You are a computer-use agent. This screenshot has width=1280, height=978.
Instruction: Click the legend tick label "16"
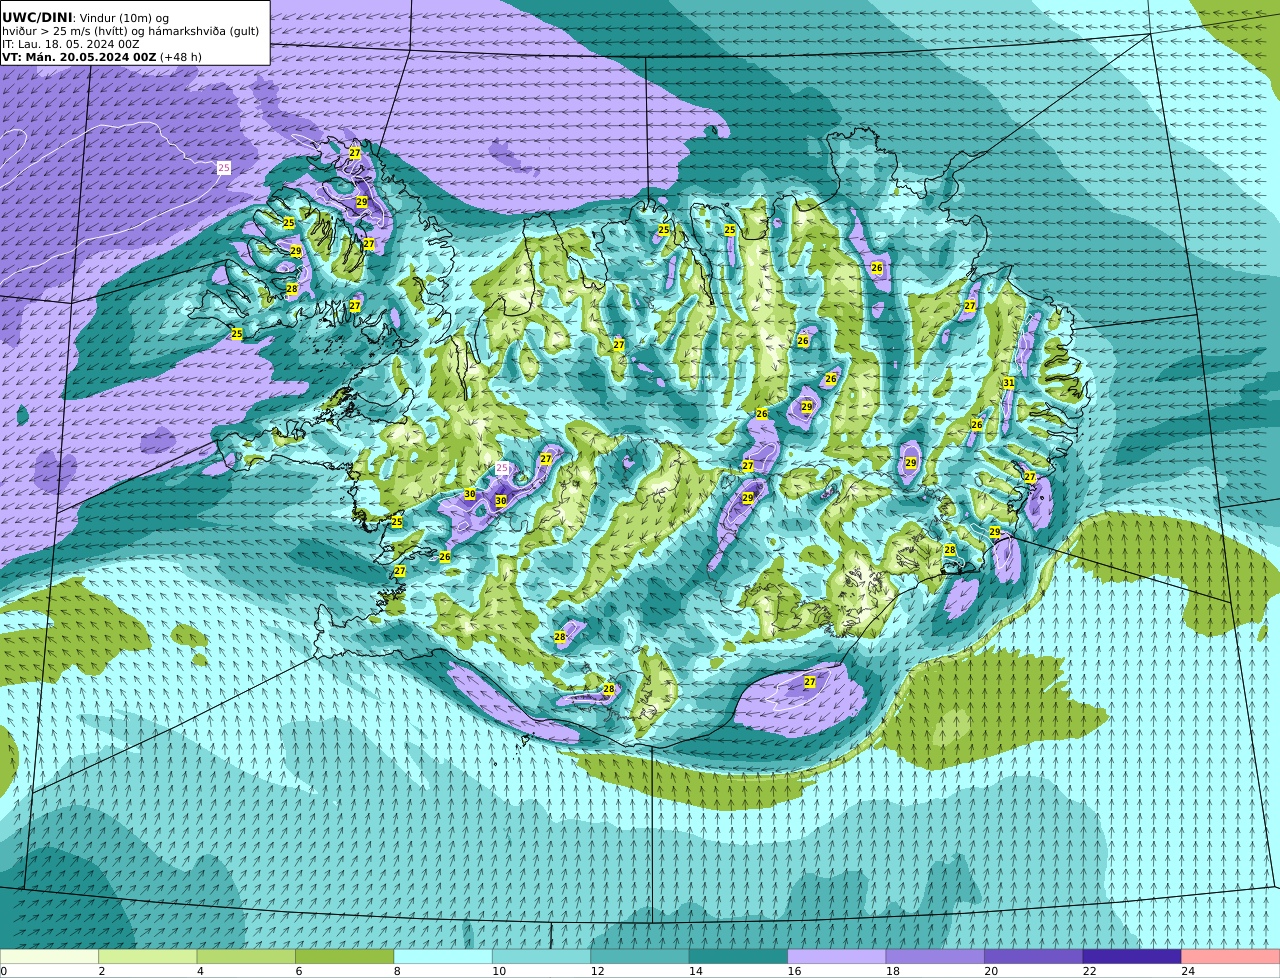[794, 971]
